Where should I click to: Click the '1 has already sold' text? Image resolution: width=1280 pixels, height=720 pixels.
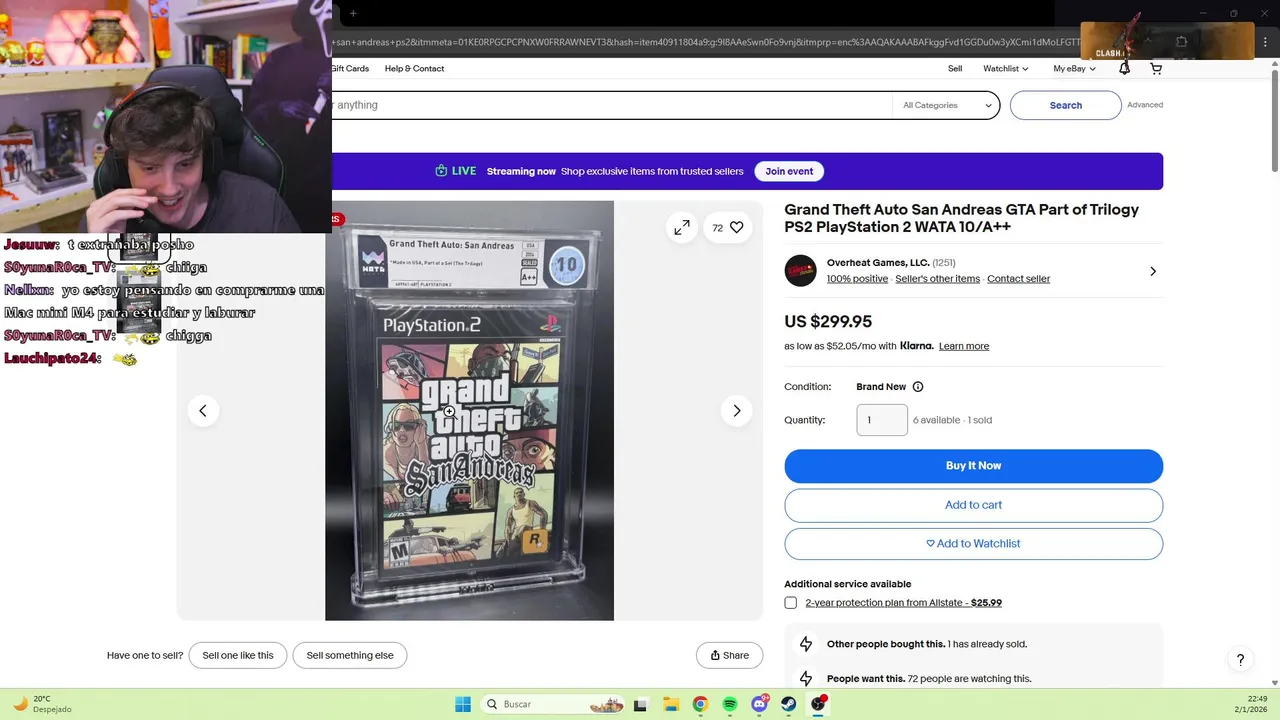point(987,645)
